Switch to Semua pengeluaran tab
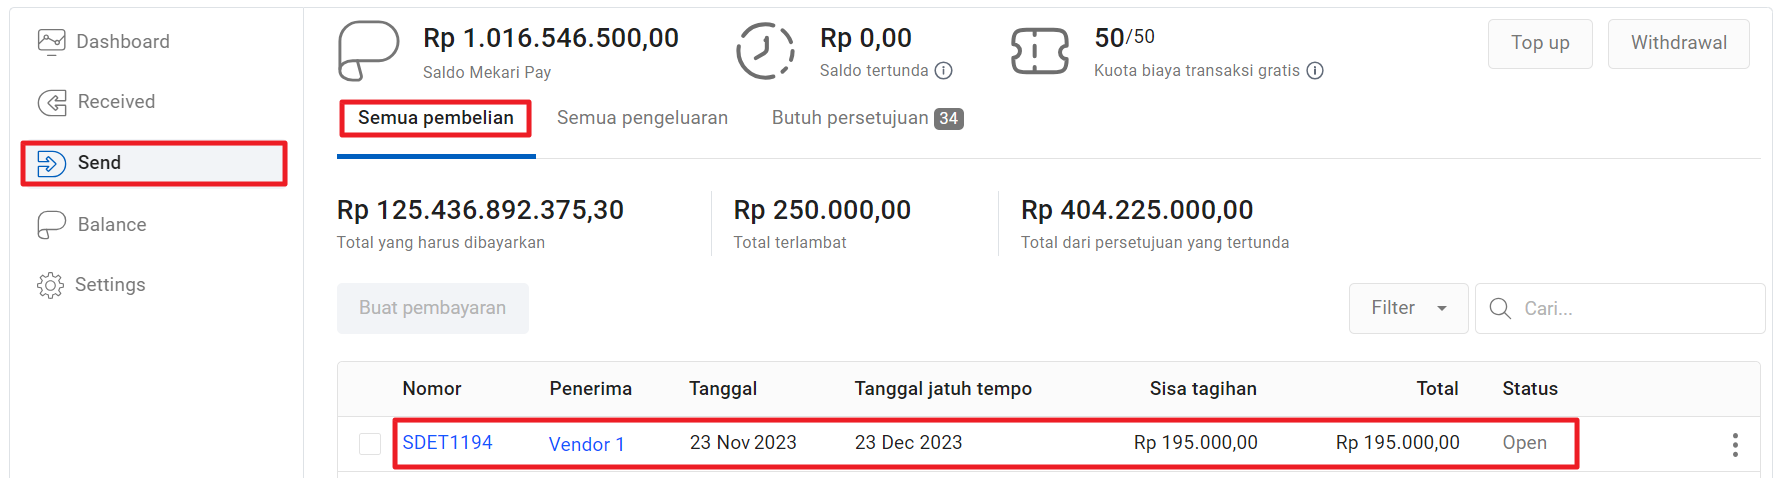 tap(642, 118)
